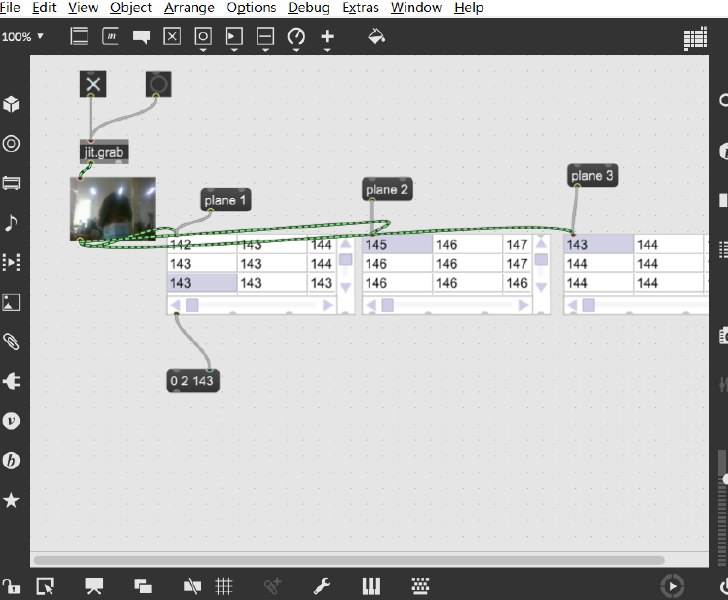This screenshot has width=728, height=600.
Task: Click the circular play icon at bottom right
Action: (672, 586)
